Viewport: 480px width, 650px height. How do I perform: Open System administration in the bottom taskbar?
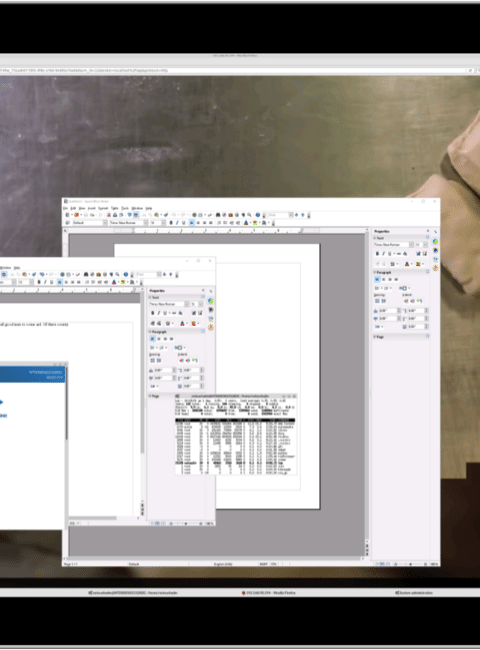pyautogui.click(x=413, y=593)
